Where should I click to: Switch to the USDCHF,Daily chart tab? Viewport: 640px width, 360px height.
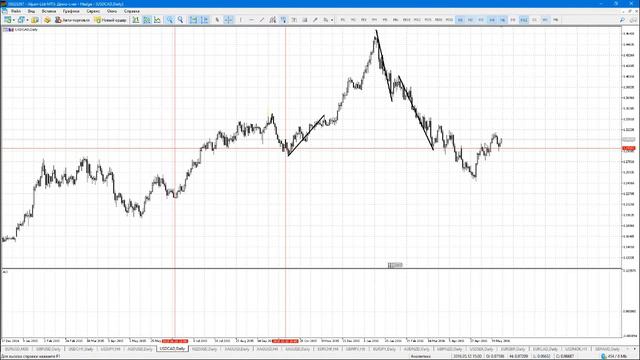click(81, 349)
